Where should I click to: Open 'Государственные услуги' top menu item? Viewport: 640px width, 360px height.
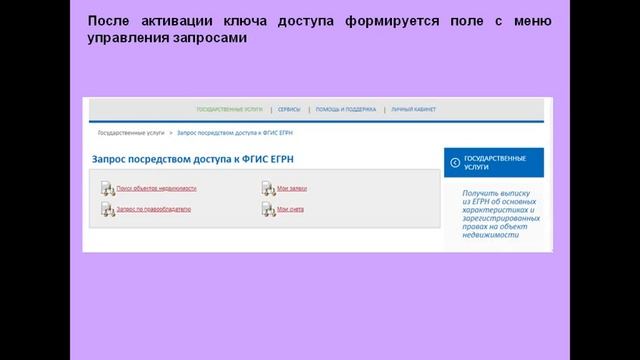pyautogui.click(x=229, y=109)
